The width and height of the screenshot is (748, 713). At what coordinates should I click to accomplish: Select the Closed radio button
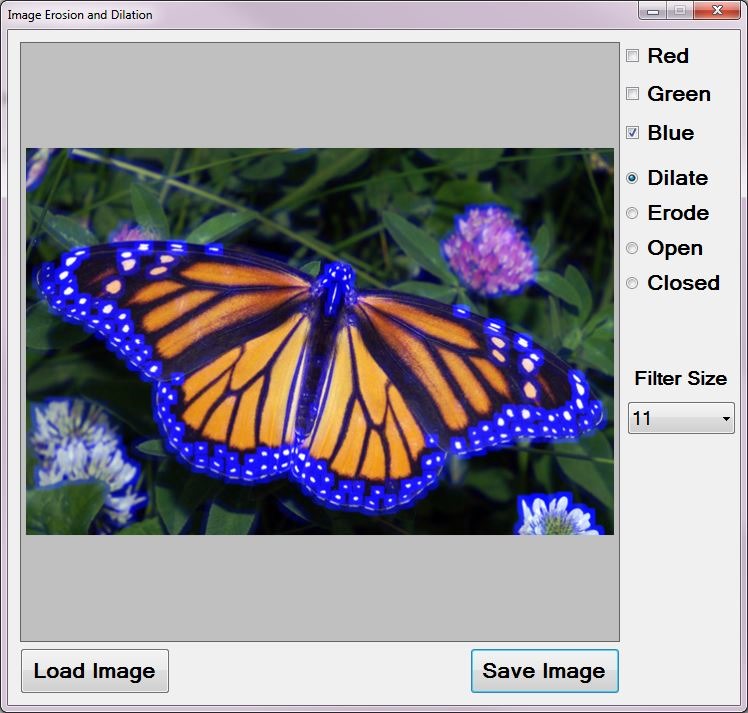(632, 283)
